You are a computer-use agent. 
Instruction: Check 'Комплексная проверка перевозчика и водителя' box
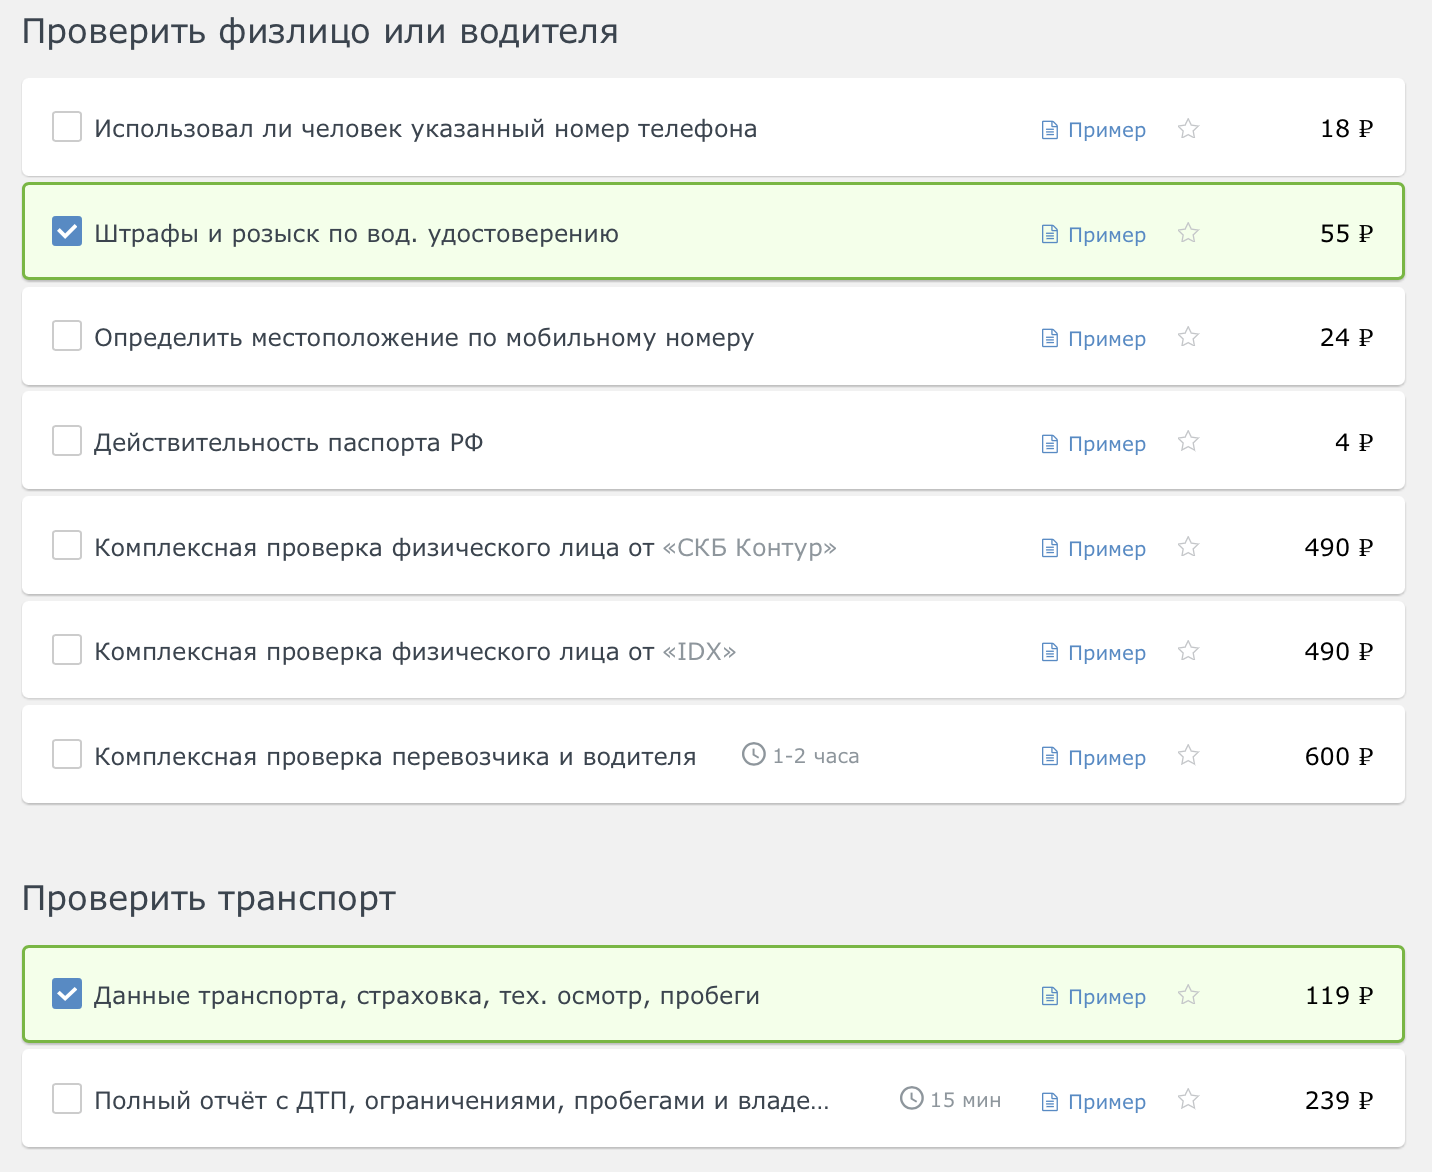point(67,755)
